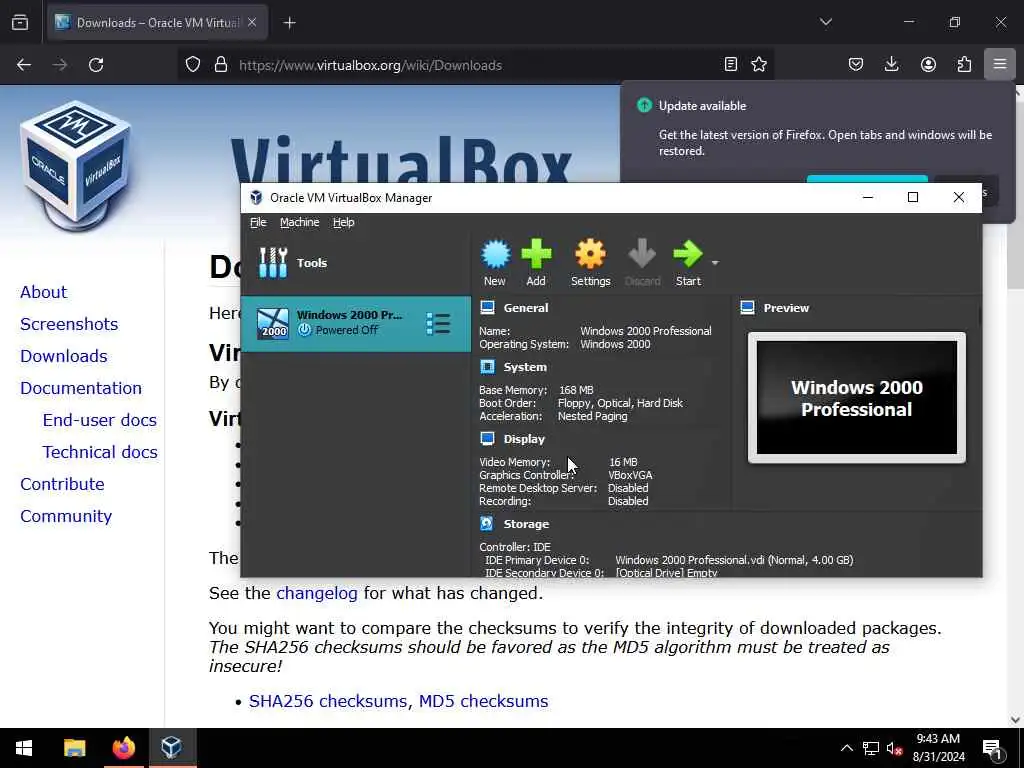
Task: Open the Technical docs link
Action: (x=99, y=452)
